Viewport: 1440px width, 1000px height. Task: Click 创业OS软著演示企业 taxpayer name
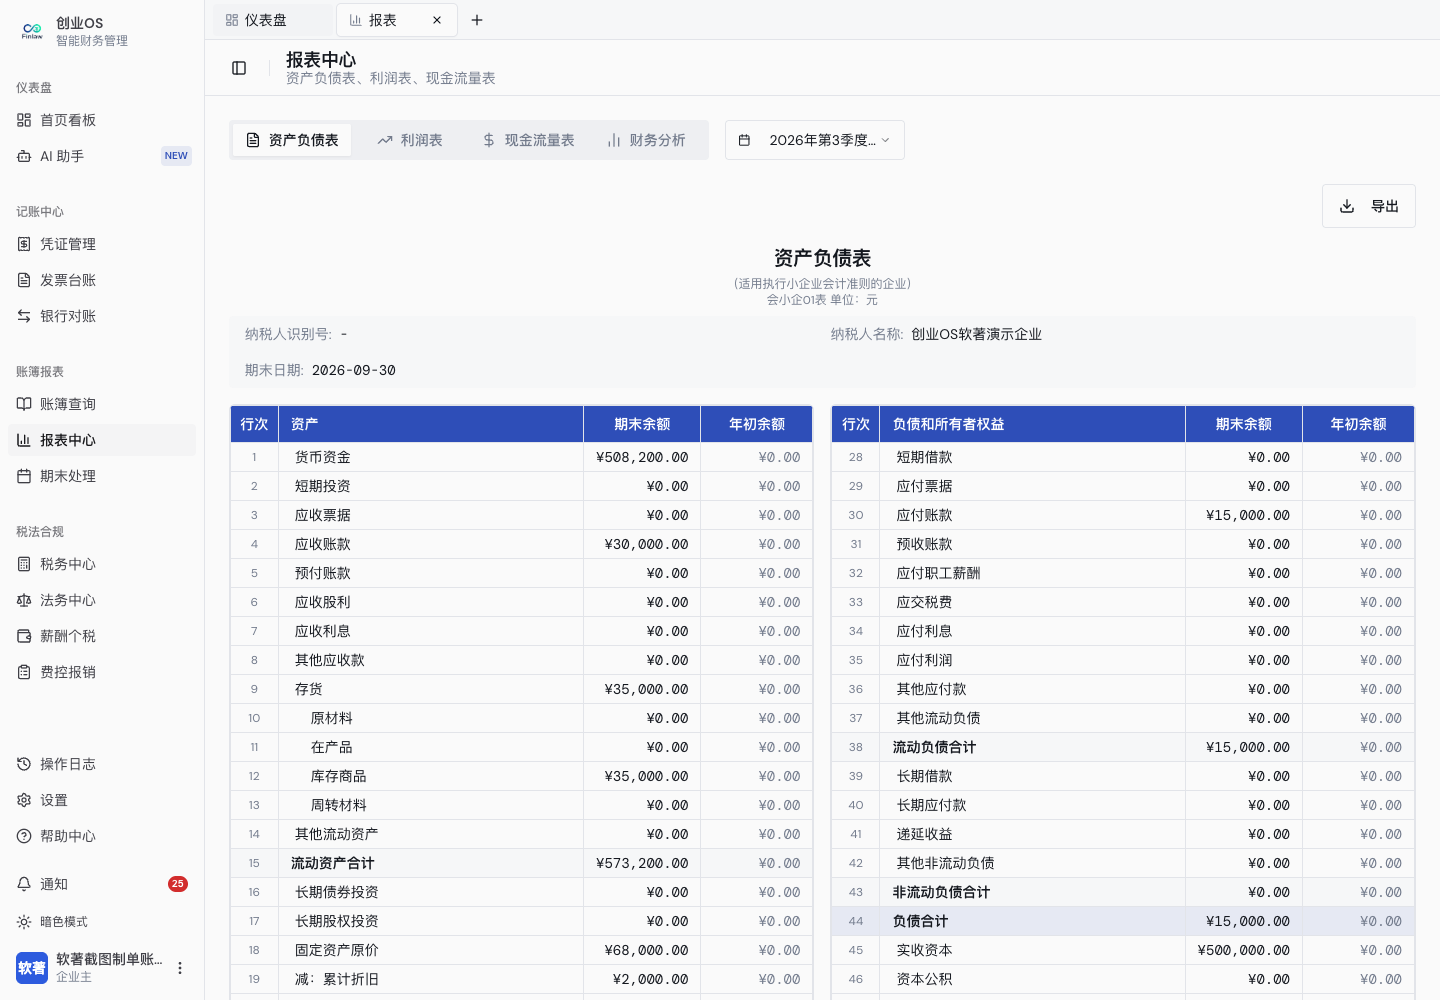[976, 334]
